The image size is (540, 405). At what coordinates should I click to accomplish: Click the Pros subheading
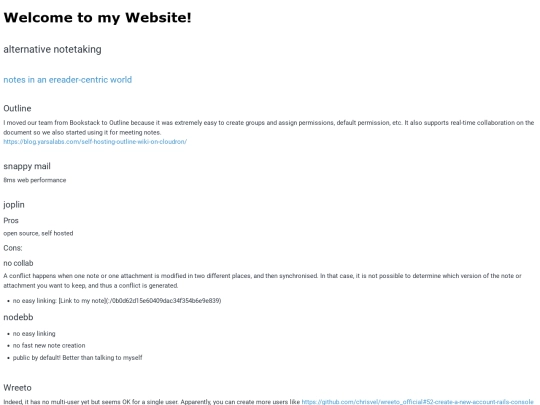coord(11,220)
